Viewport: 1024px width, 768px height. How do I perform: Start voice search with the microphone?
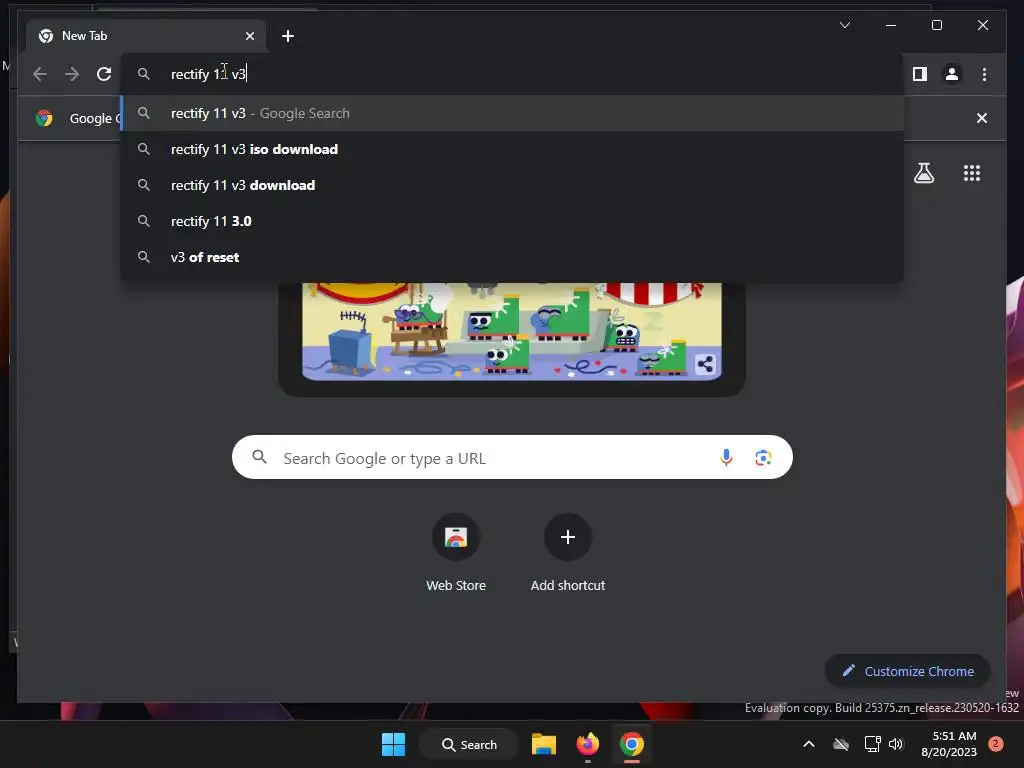pos(726,458)
